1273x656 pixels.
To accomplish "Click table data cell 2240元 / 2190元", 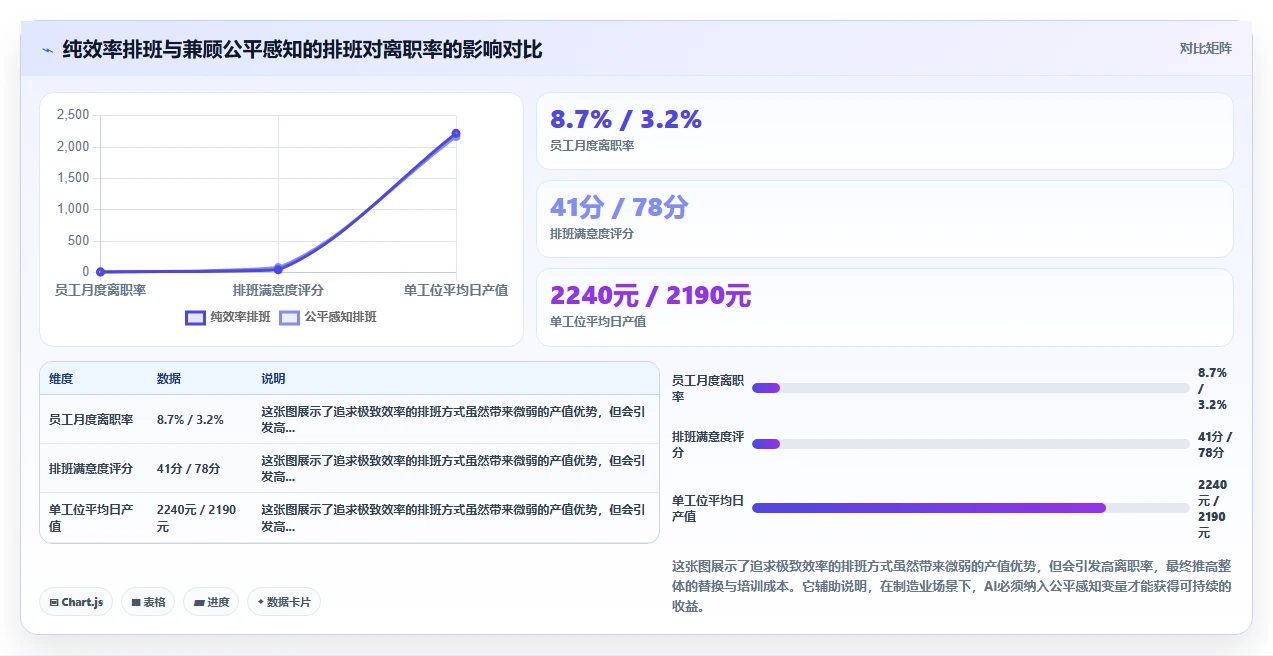I will coord(197,518).
